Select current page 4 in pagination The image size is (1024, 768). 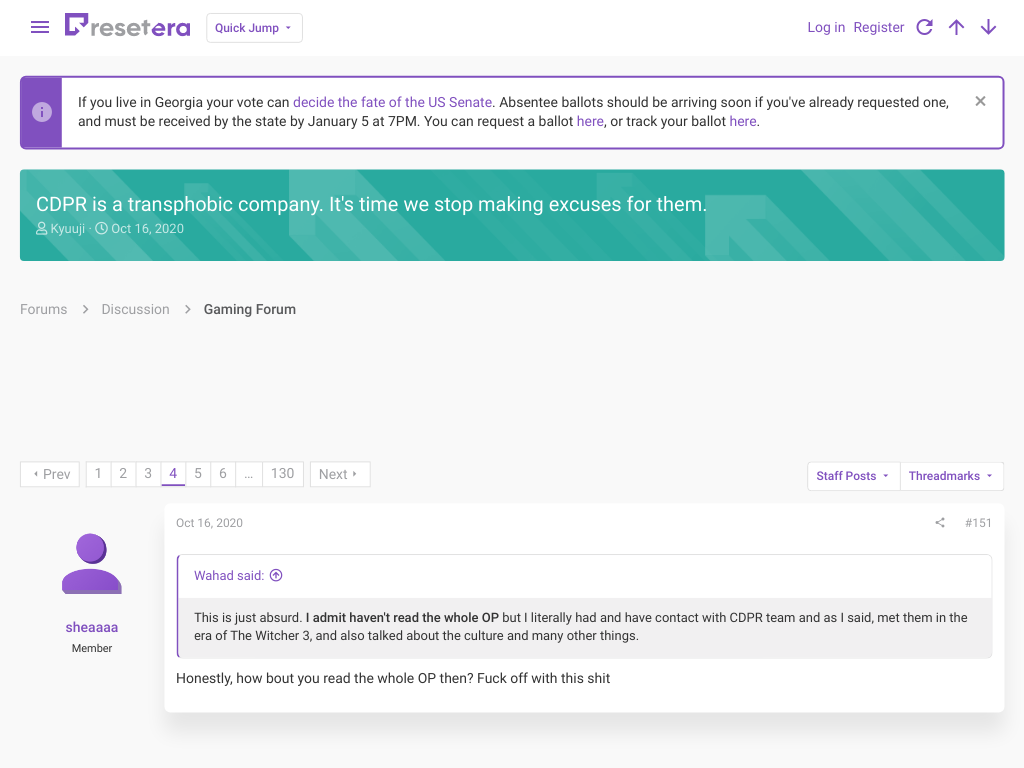[173, 473]
